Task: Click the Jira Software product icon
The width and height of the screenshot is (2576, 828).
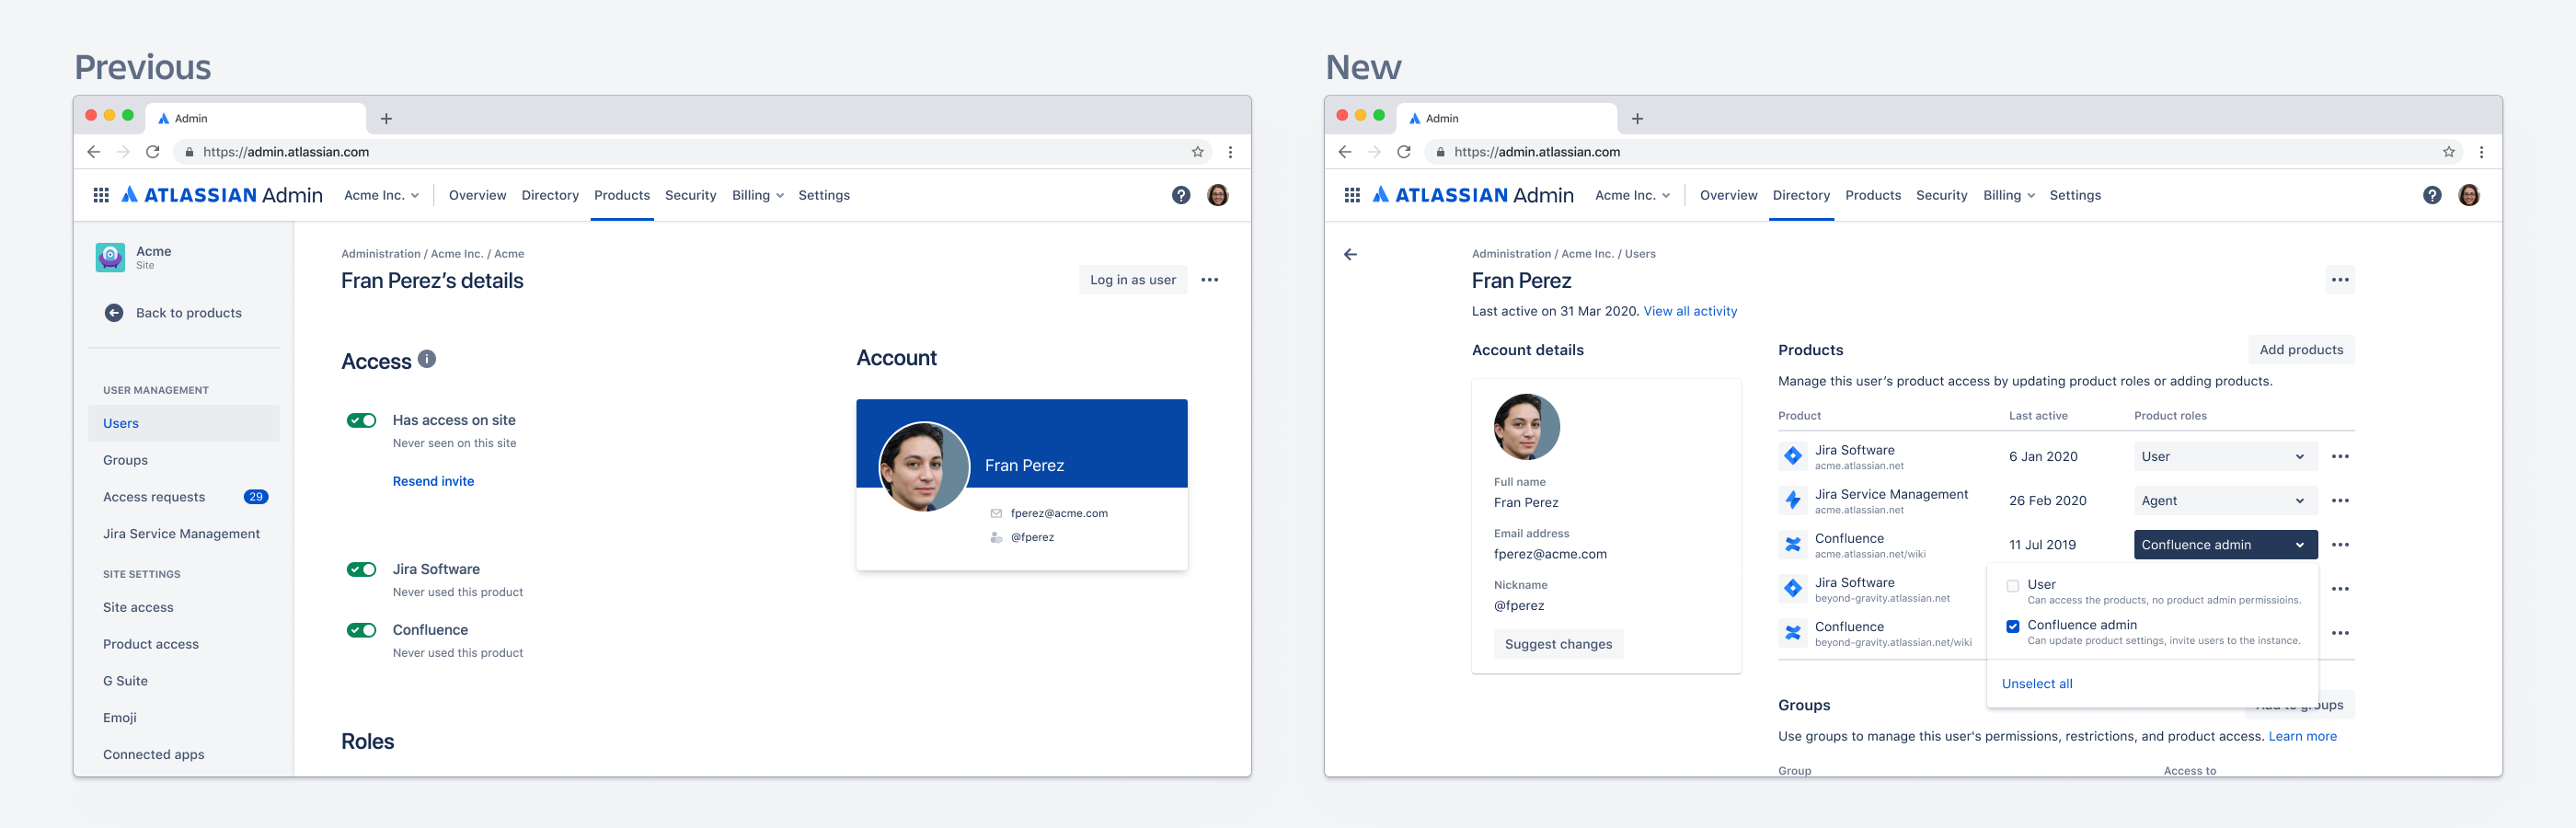Action: (x=1793, y=456)
